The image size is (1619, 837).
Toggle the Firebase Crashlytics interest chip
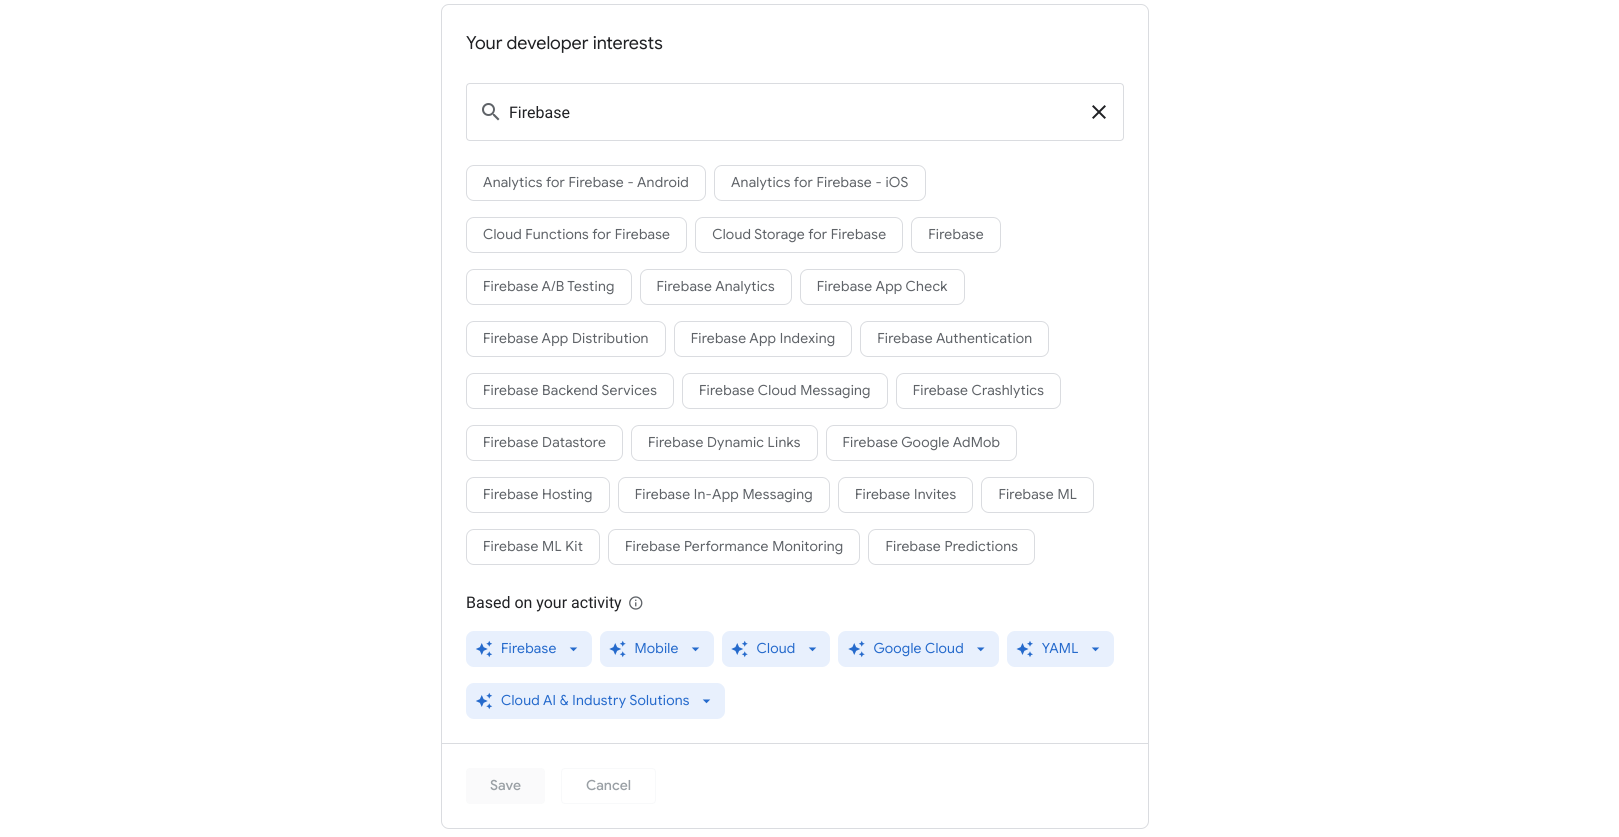[x=977, y=391]
